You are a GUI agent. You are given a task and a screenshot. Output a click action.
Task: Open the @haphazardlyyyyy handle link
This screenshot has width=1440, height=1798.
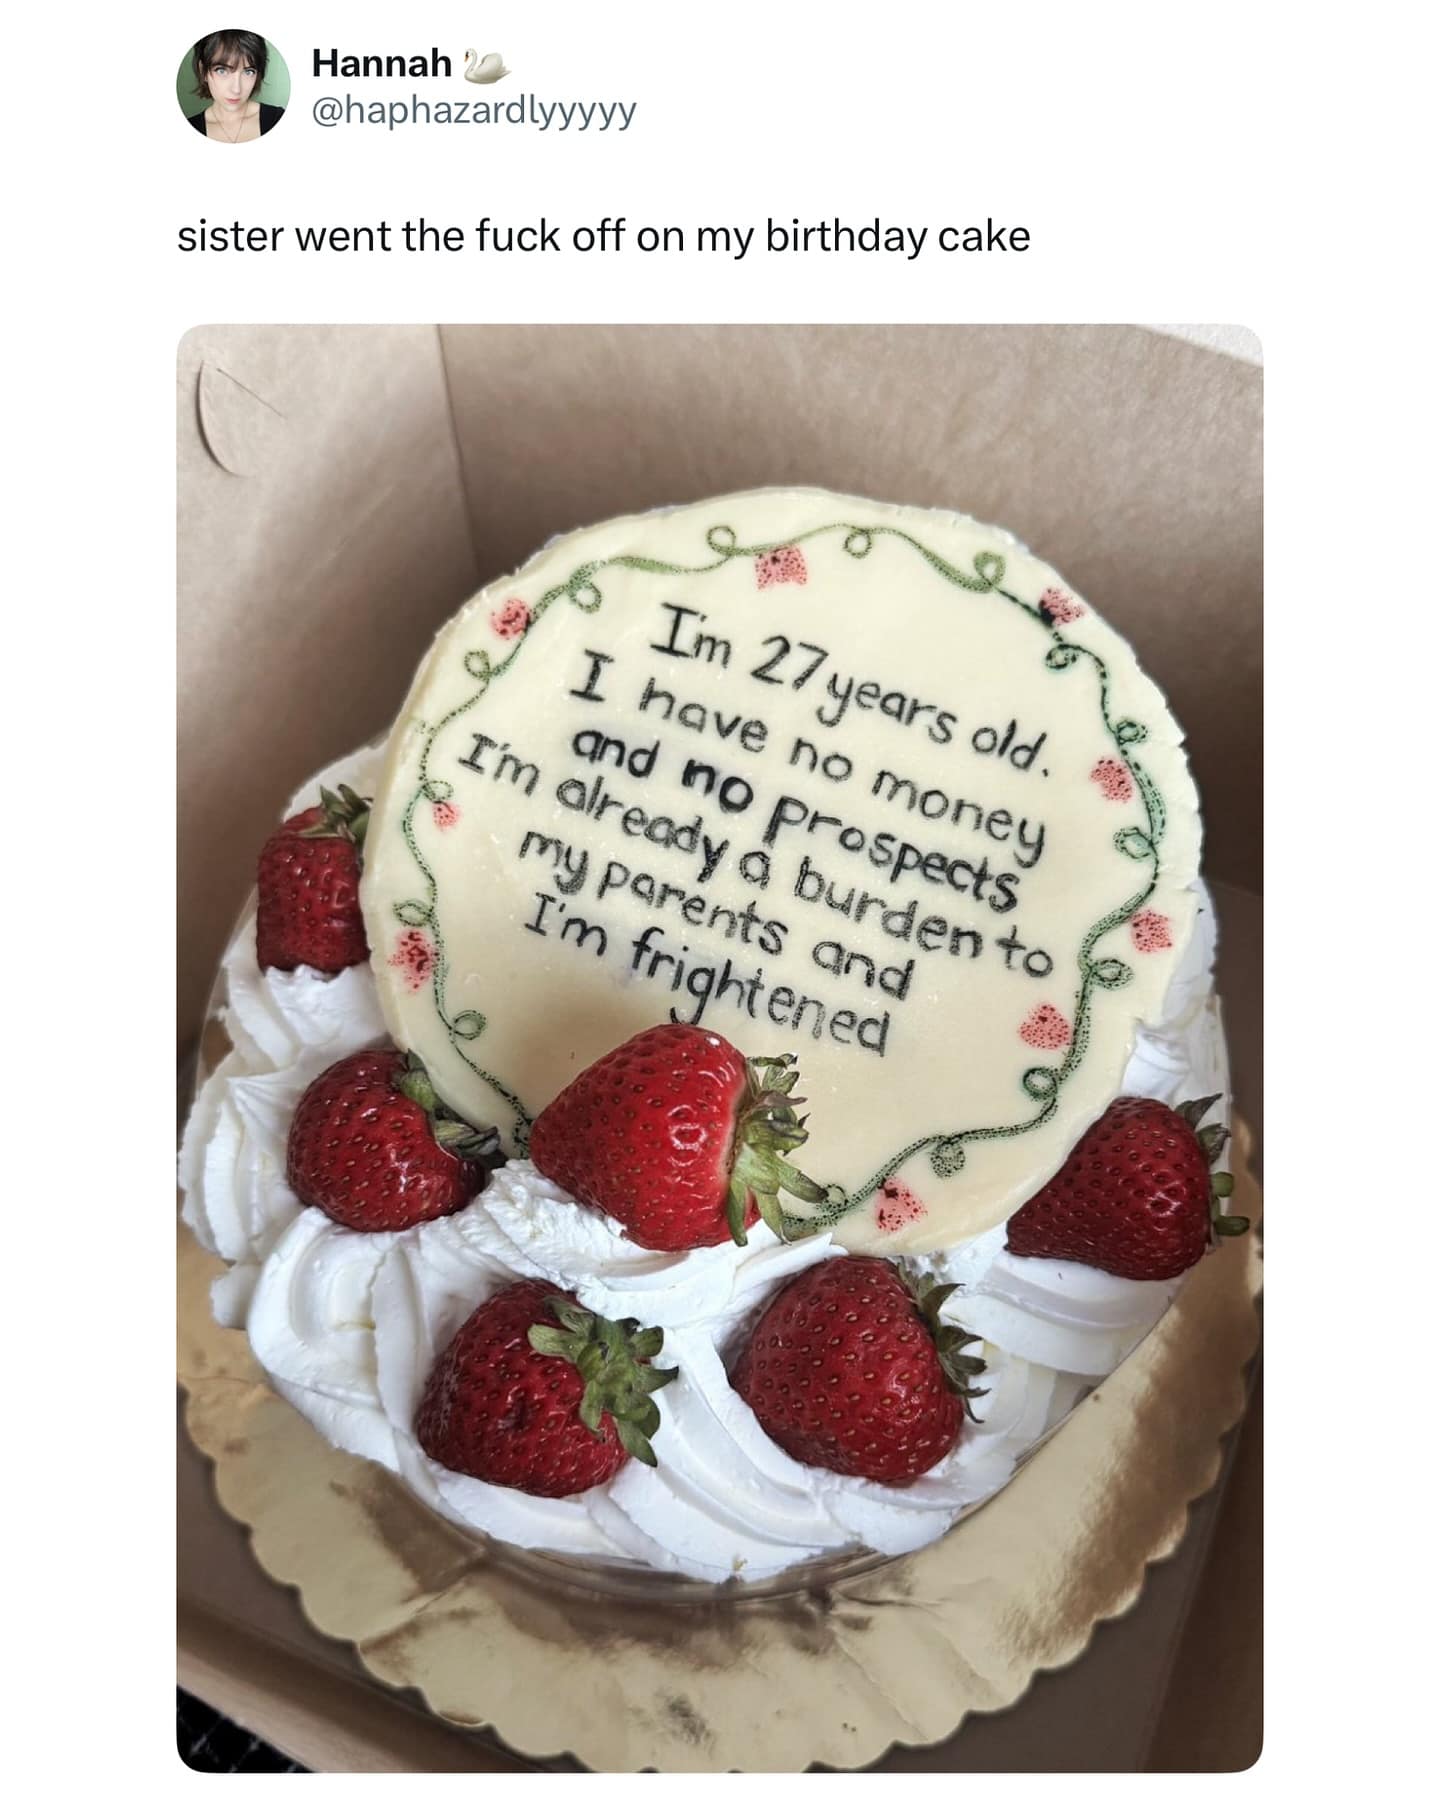[473, 111]
